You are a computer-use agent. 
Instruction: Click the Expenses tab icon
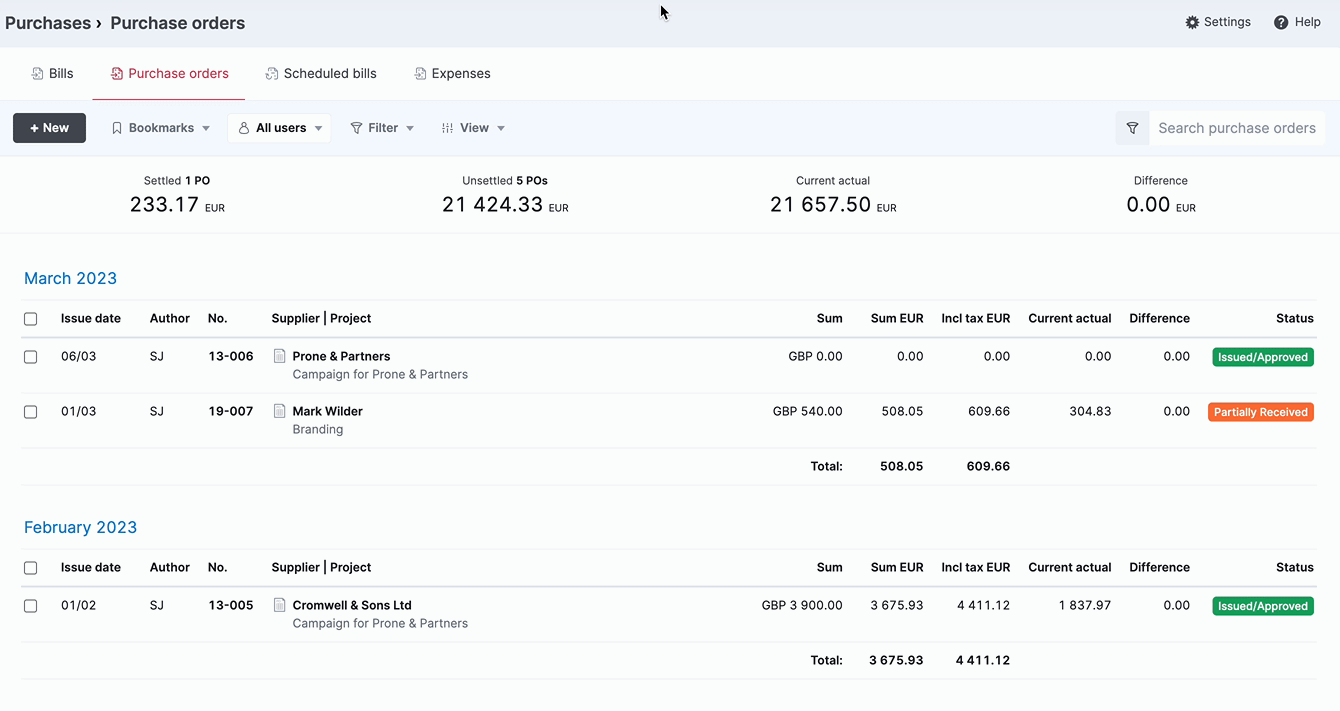click(x=420, y=74)
